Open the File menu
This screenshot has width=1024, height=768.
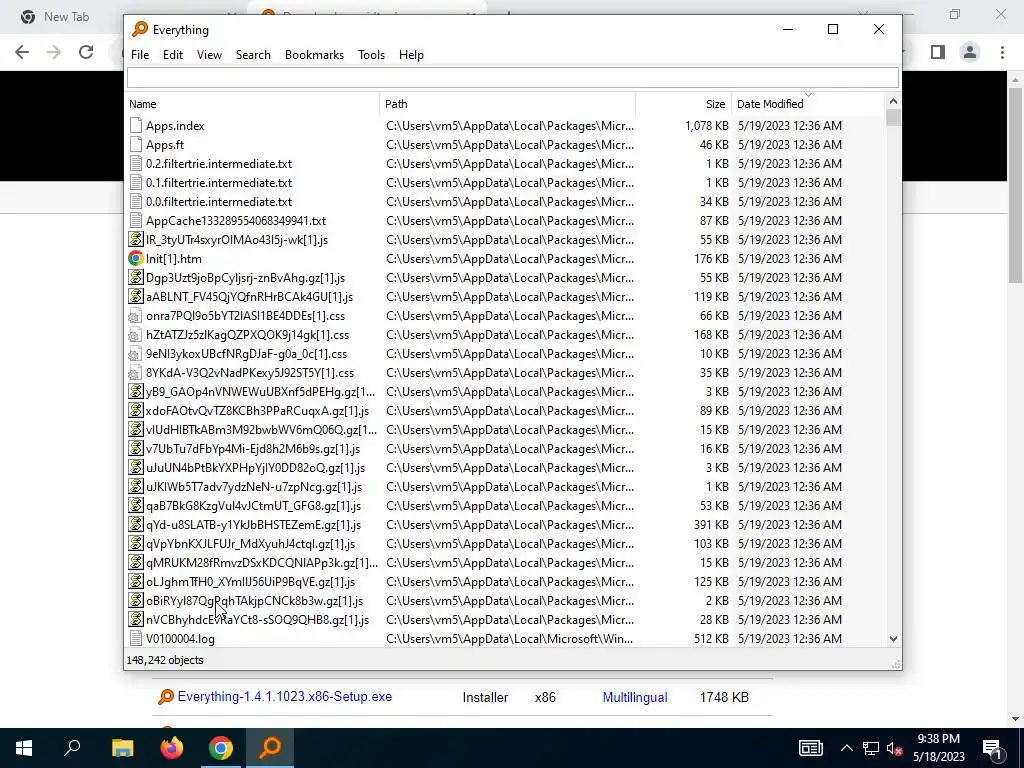tap(140, 55)
